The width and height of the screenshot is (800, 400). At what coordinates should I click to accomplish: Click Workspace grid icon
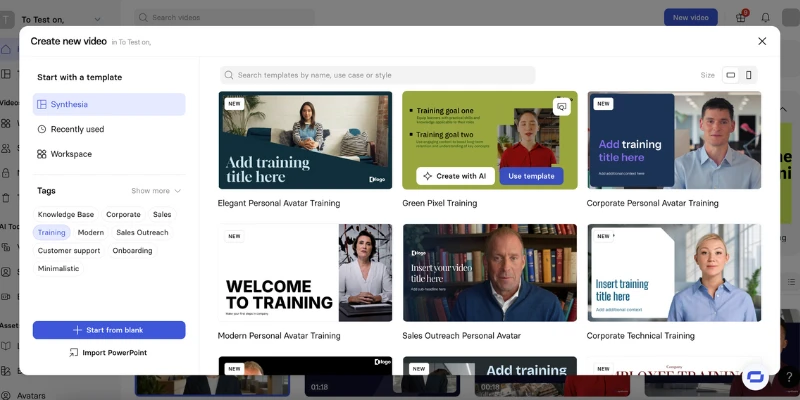point(42,154)
